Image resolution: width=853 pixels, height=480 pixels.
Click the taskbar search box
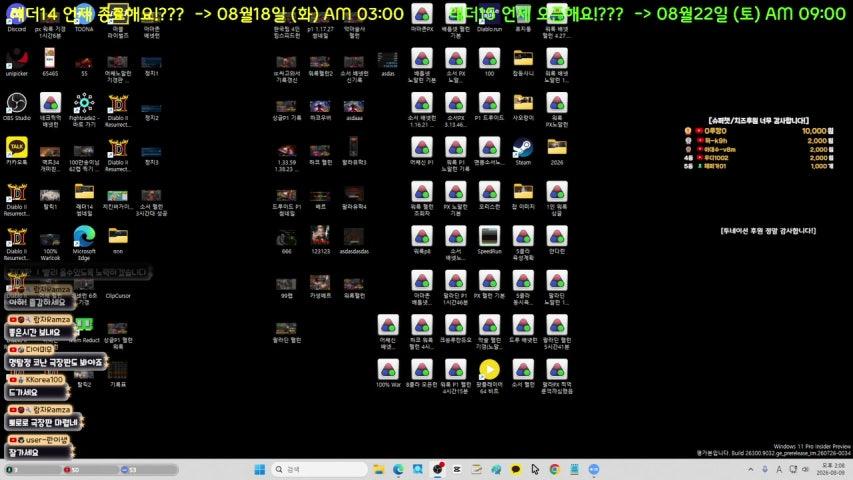(319, 469)
